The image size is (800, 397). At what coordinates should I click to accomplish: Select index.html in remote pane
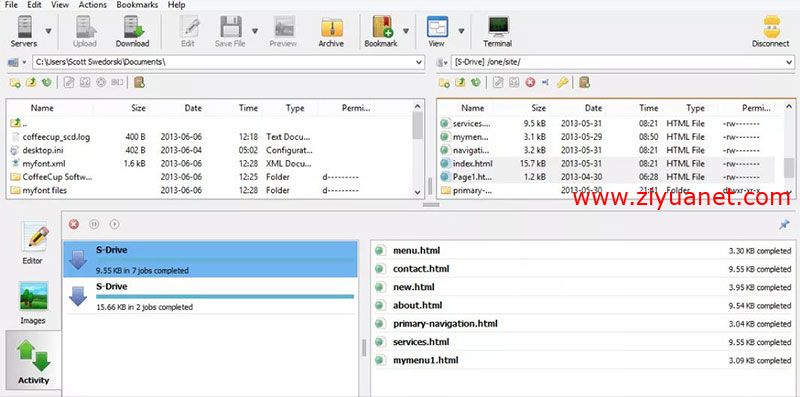click(x=606, y=163)
